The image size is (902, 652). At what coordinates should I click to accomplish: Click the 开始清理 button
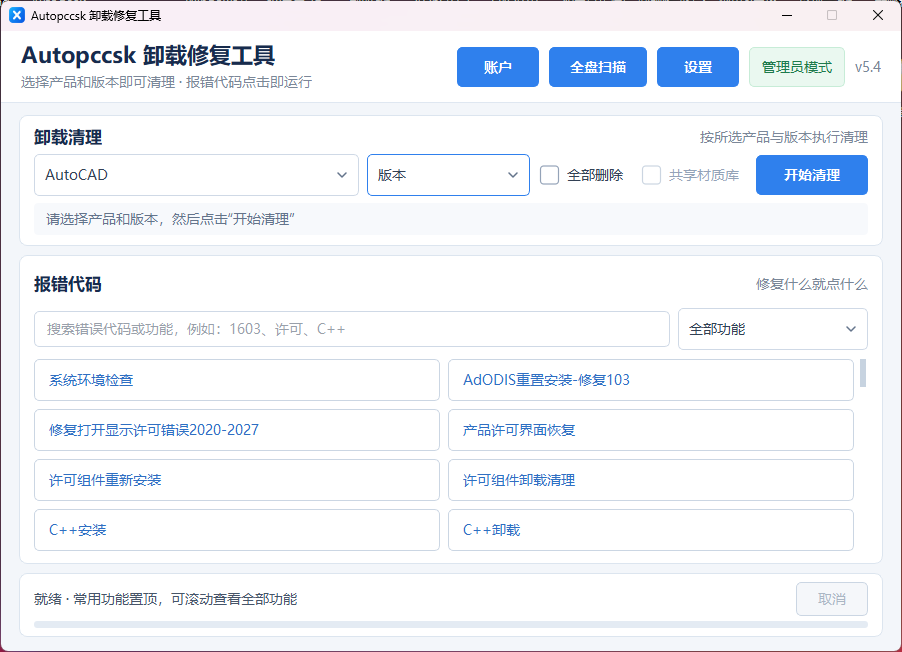(812, 175)
